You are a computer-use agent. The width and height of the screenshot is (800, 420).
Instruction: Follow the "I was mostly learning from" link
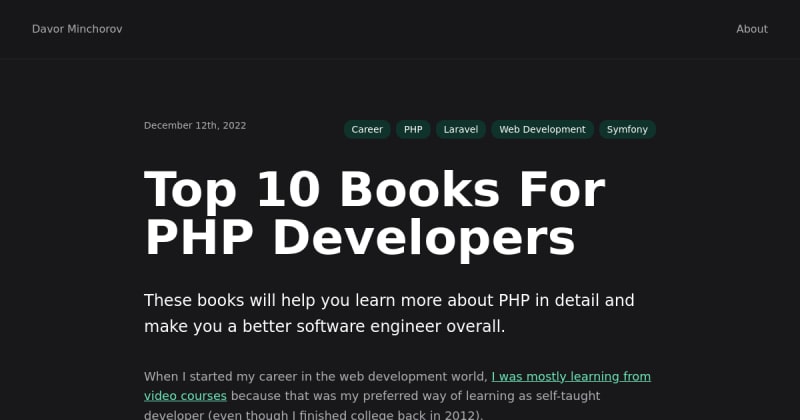[x=570, y=376]
